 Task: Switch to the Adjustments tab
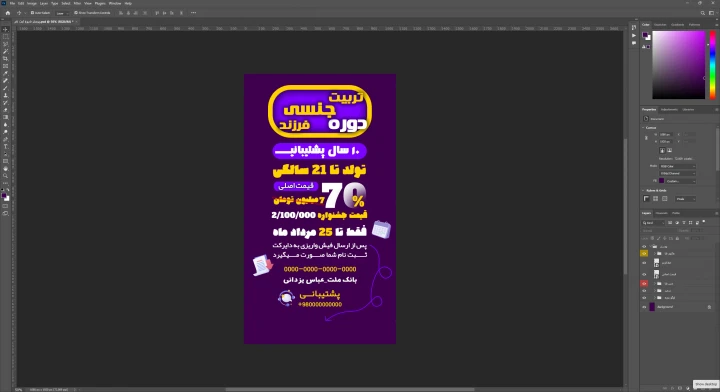pos(669,110)
